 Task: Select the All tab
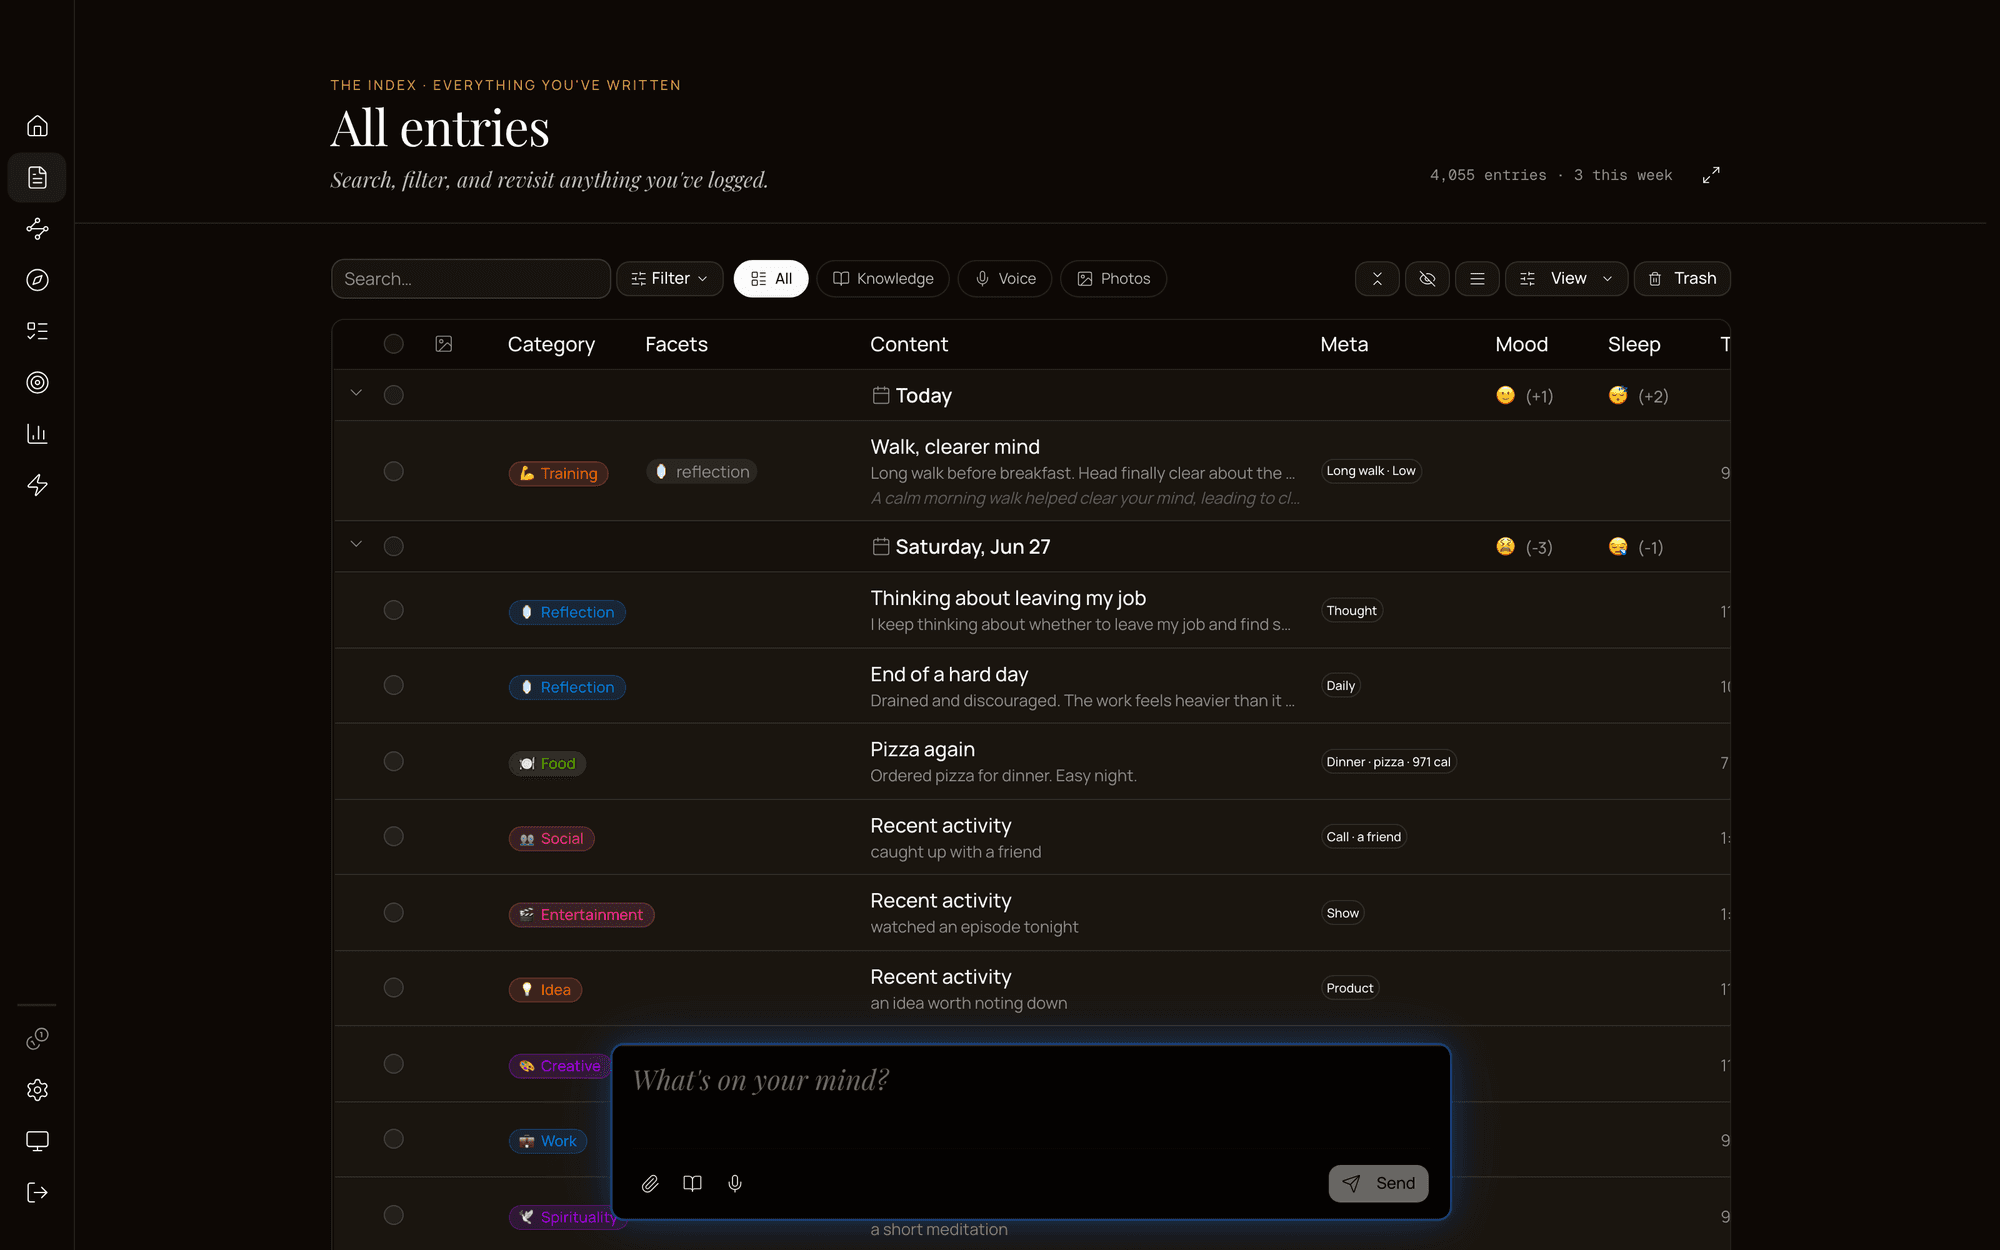click(x=771, y=279)
